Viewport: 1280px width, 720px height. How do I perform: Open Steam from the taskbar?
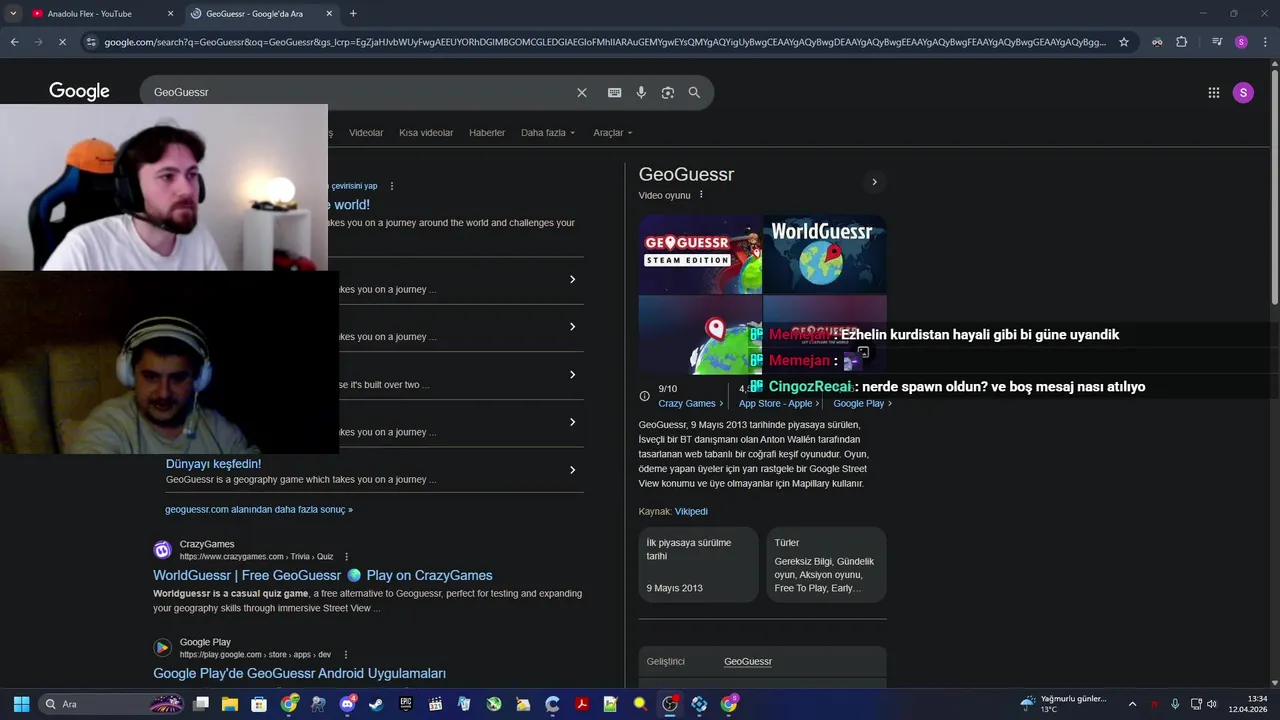pyautogui.click(x=376, y=704)
